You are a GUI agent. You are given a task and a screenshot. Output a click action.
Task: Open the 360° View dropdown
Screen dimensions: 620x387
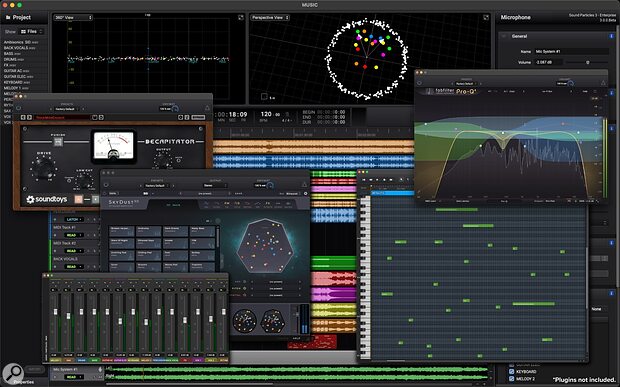point(73,17)
